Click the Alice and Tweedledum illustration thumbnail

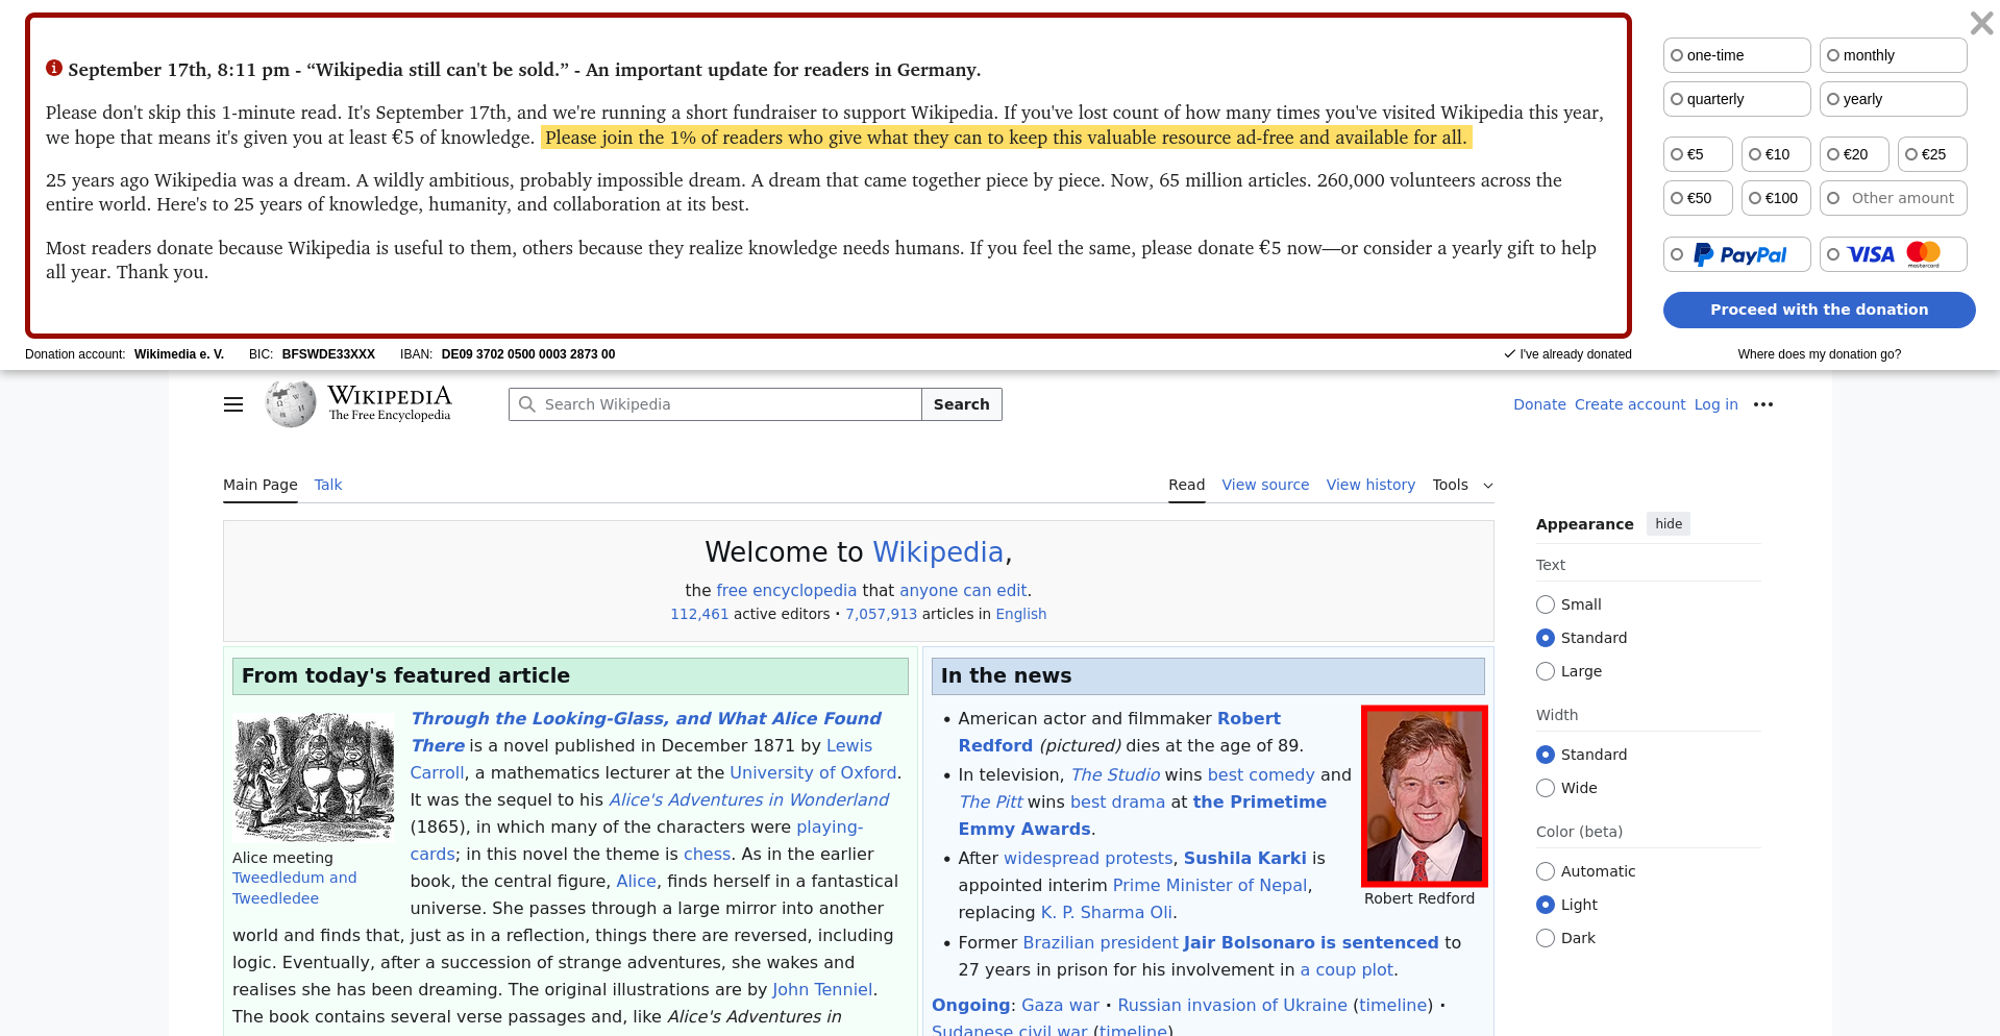click(x=314, y=776)
